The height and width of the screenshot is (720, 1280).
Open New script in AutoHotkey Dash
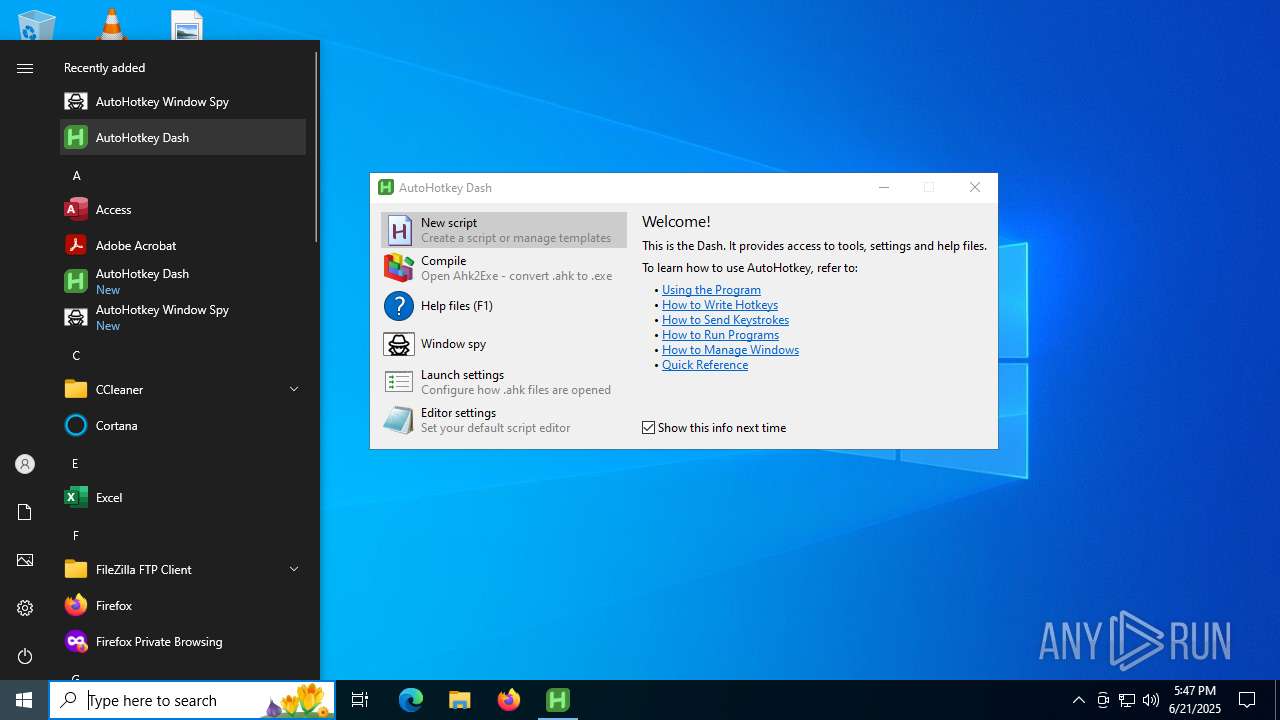504,230
